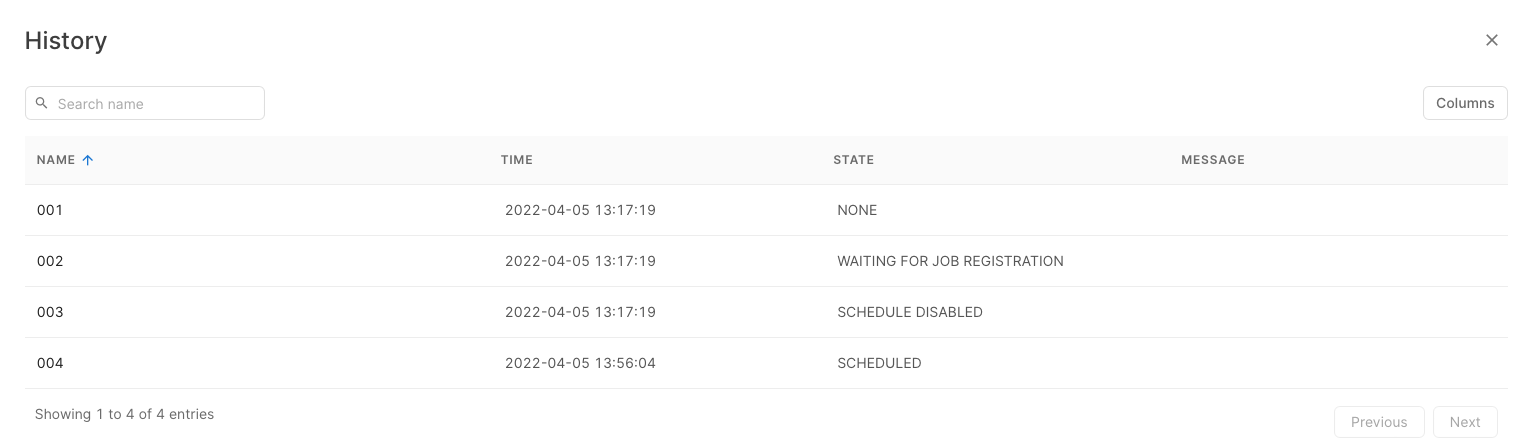Click the NAME sort arrow icon
The image size is (1531, 447).
pos(88,160)
